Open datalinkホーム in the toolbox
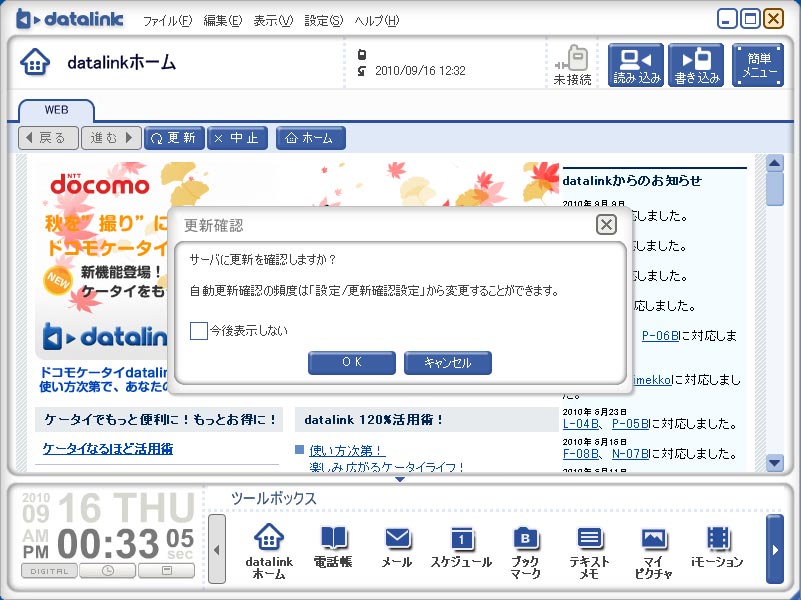 (x=269, y=551)
